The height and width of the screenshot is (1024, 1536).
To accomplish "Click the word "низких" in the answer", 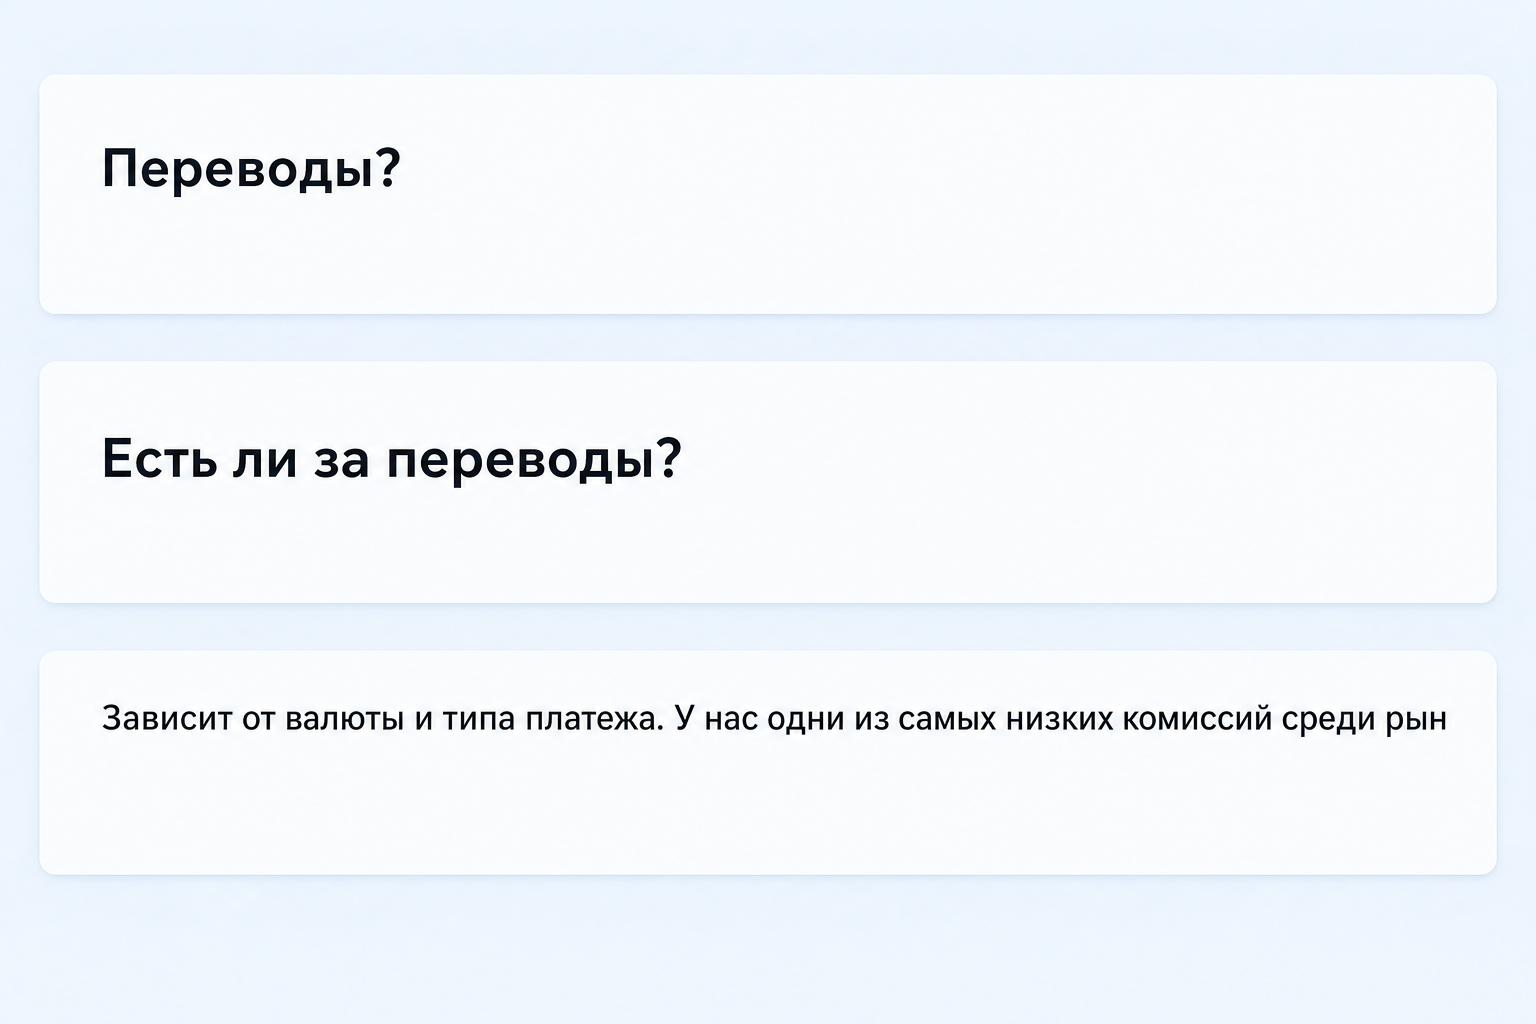I will click(1059, 718).
